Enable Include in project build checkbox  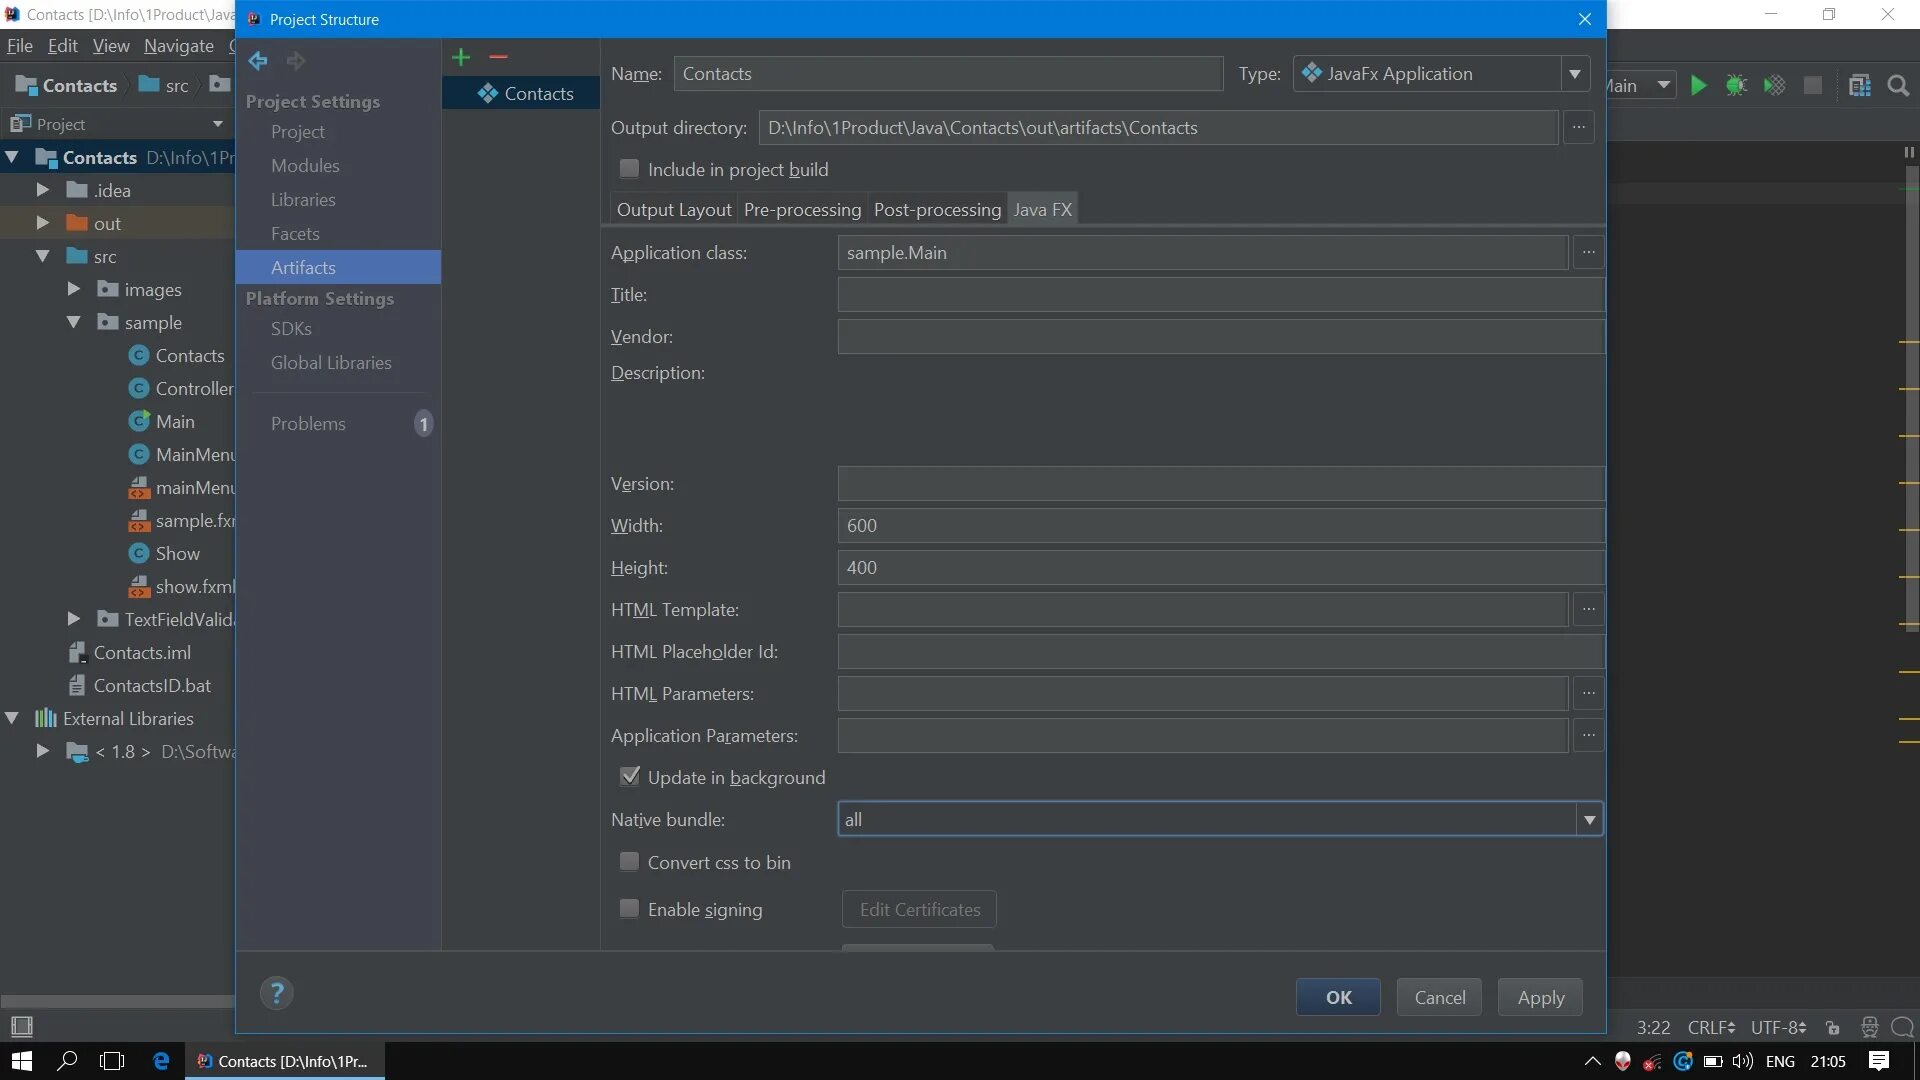(x=629, y=169)
